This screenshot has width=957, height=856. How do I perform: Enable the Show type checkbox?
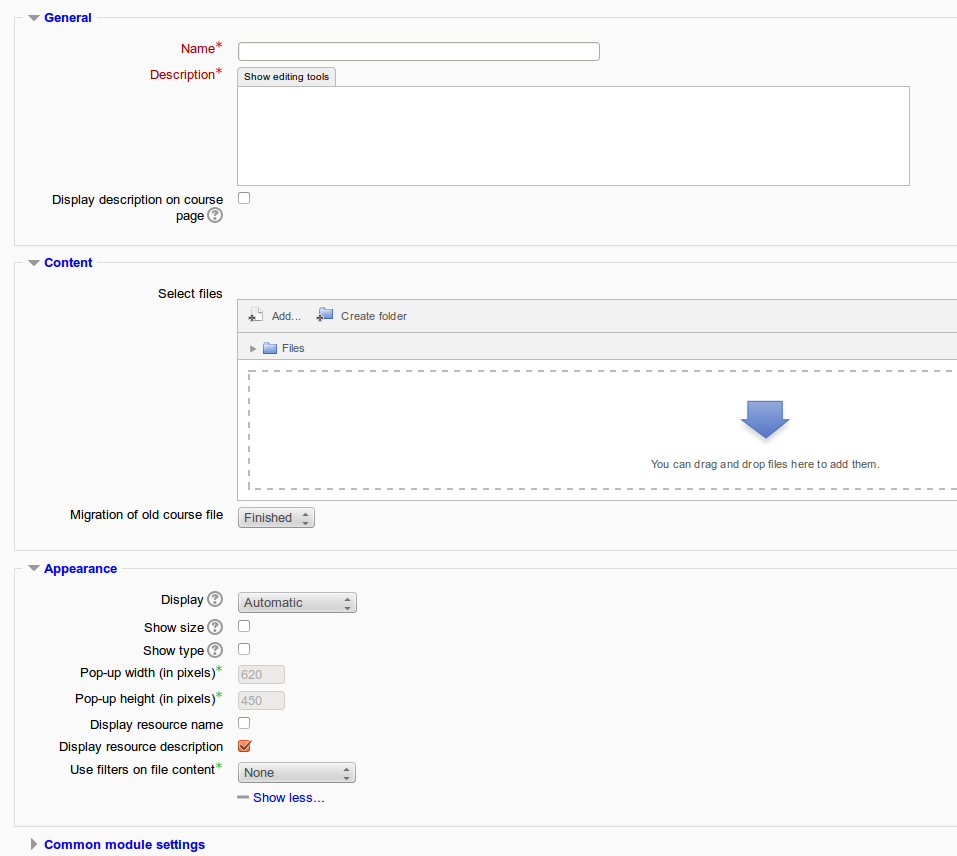[x=244, y=649]
